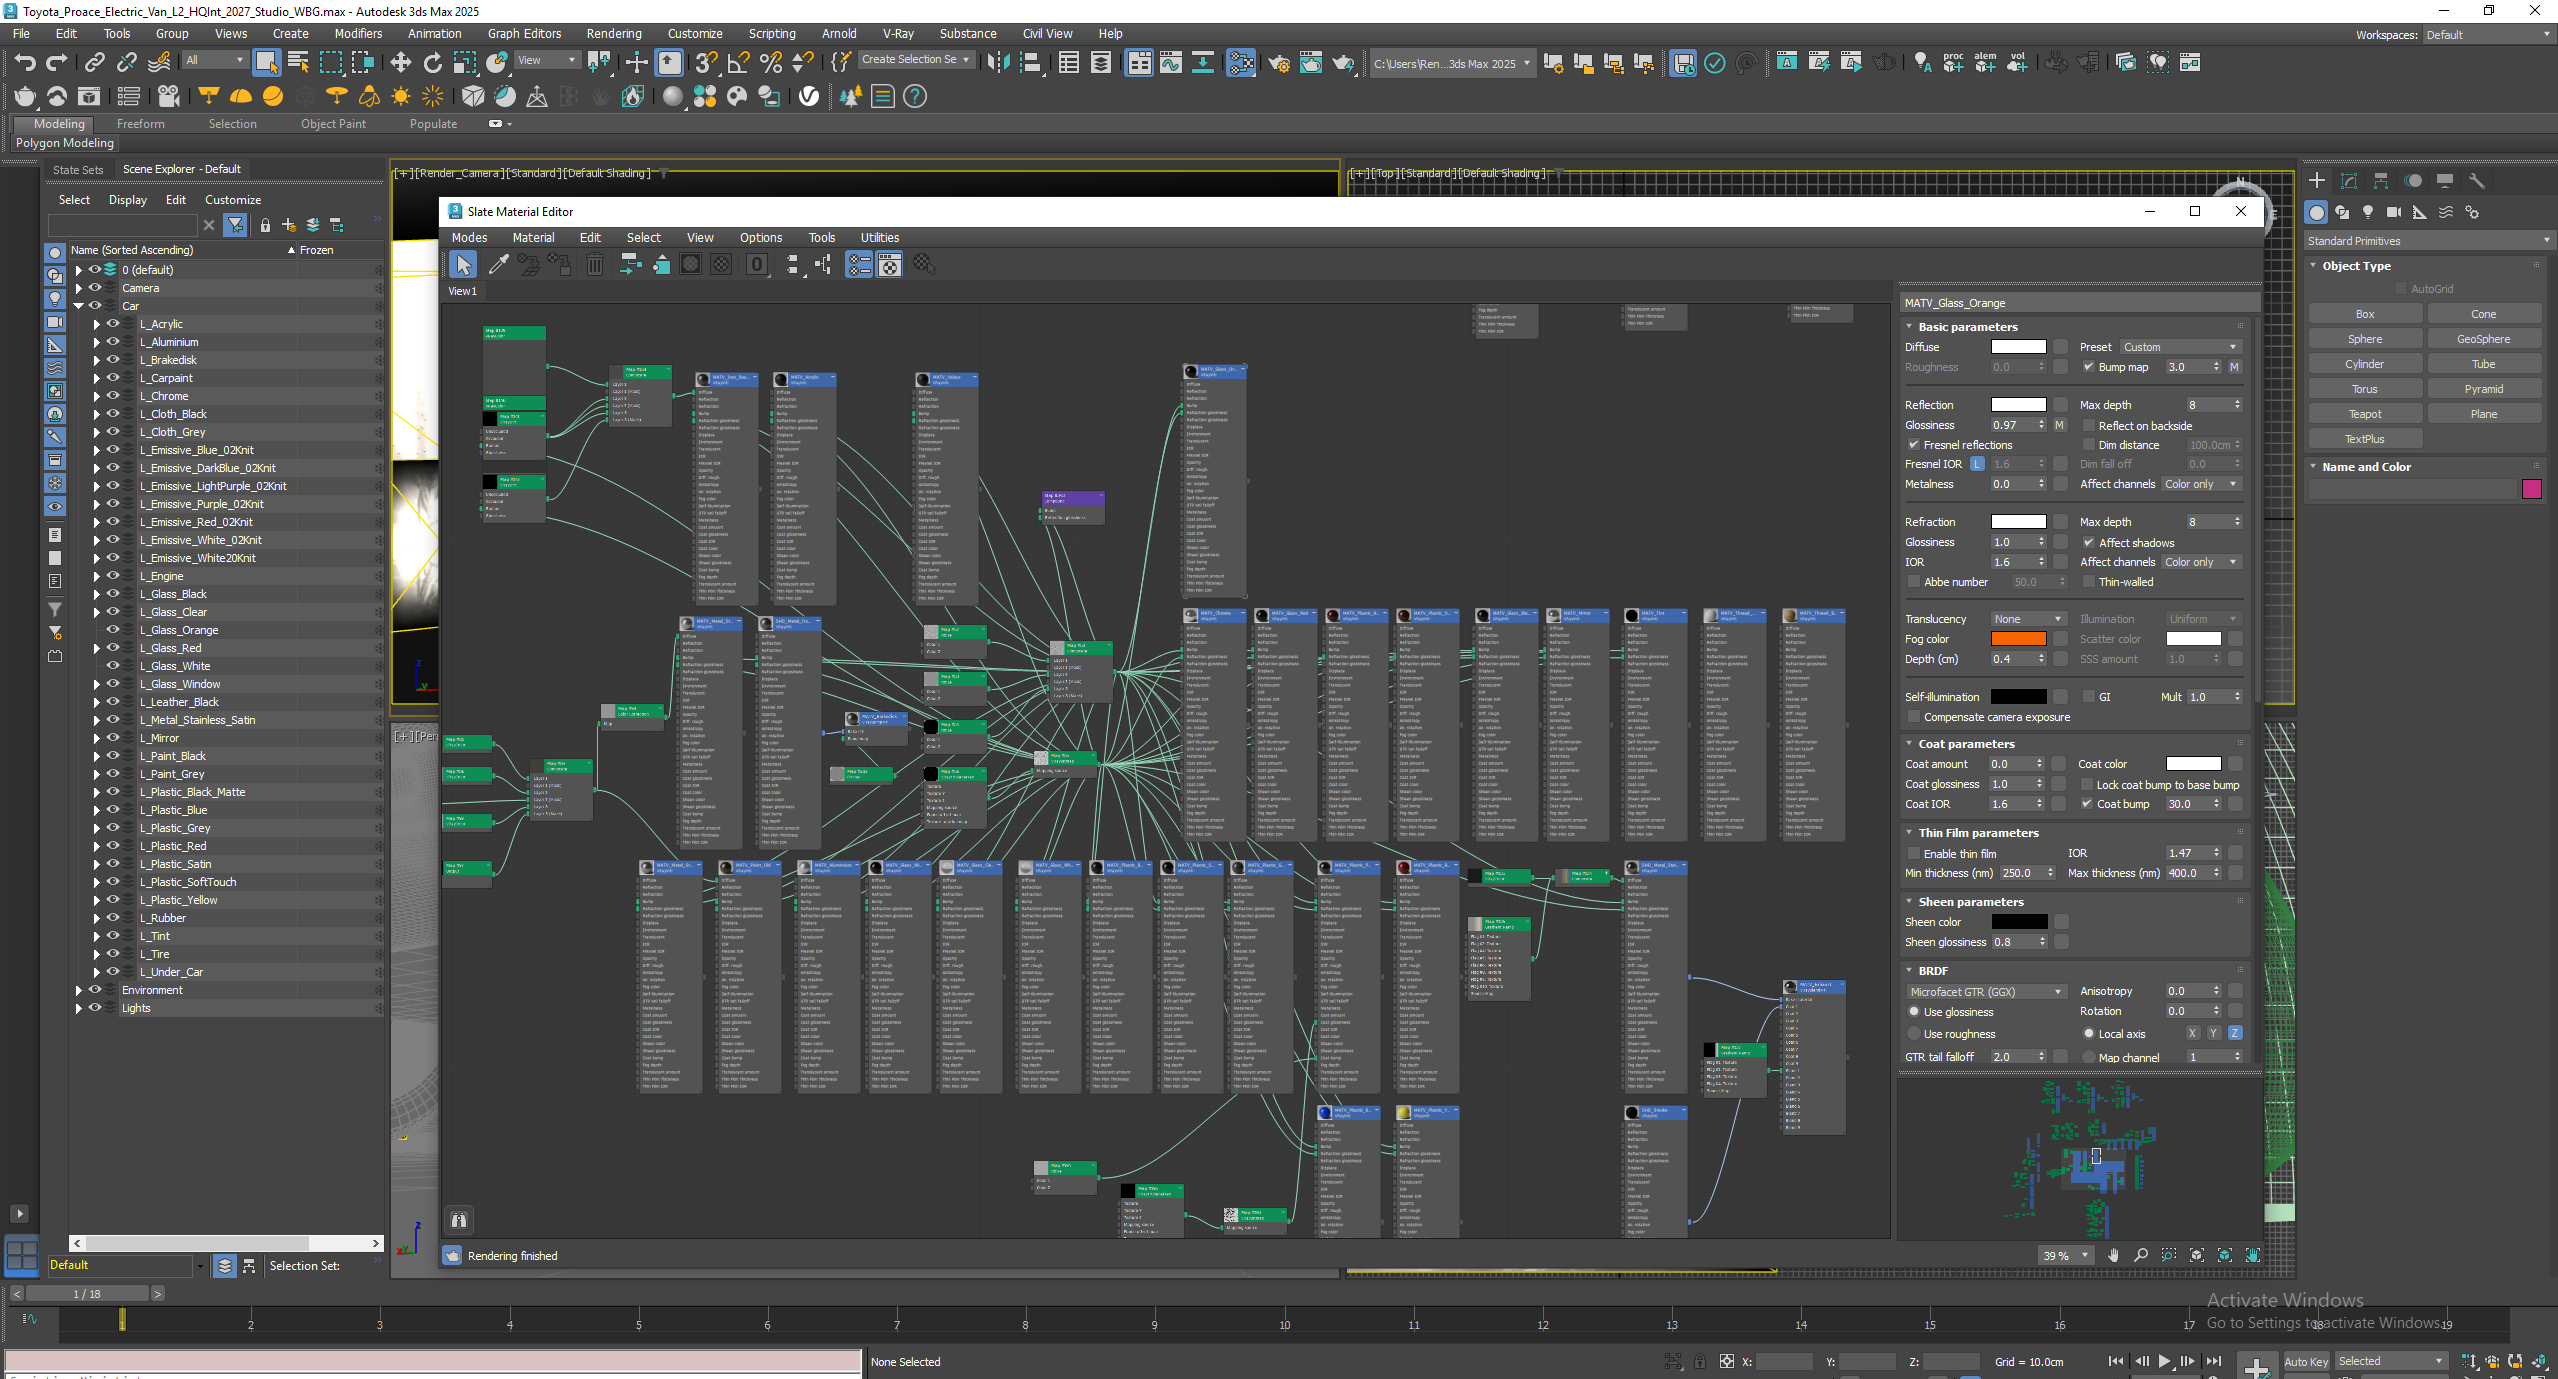Activate the Select and Move tool
The width and height of the screenshot is (2558, 1379).
pos(401,63)
